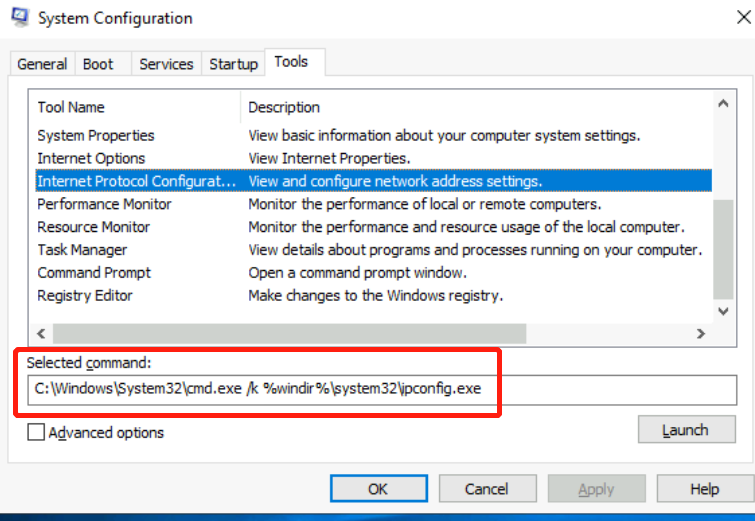
Task: Click the Launch button
Action: (685, 430)
